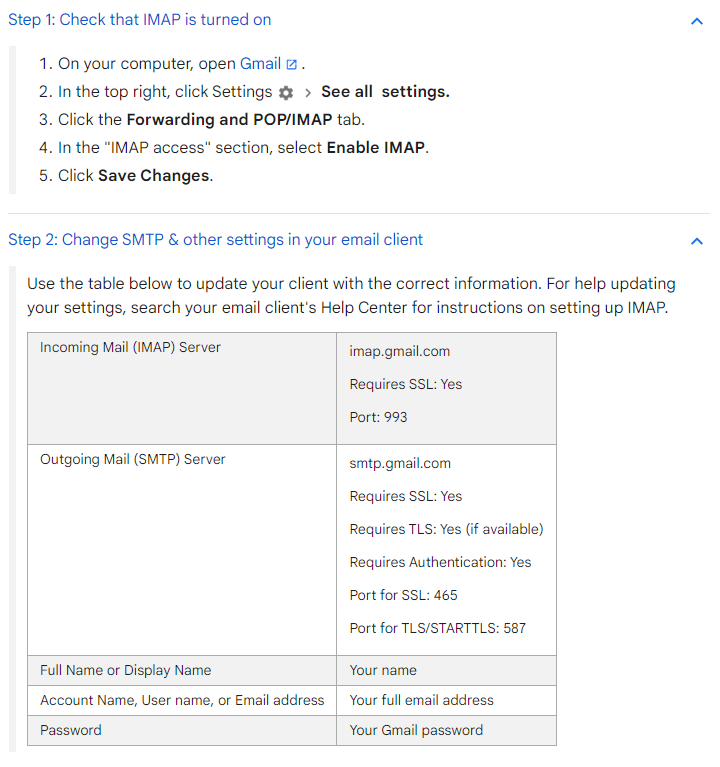The height and width of the screenshot is (767, 720).
Task: Select the 'Full Name or Display Name' cell
Action: point(182,670)
